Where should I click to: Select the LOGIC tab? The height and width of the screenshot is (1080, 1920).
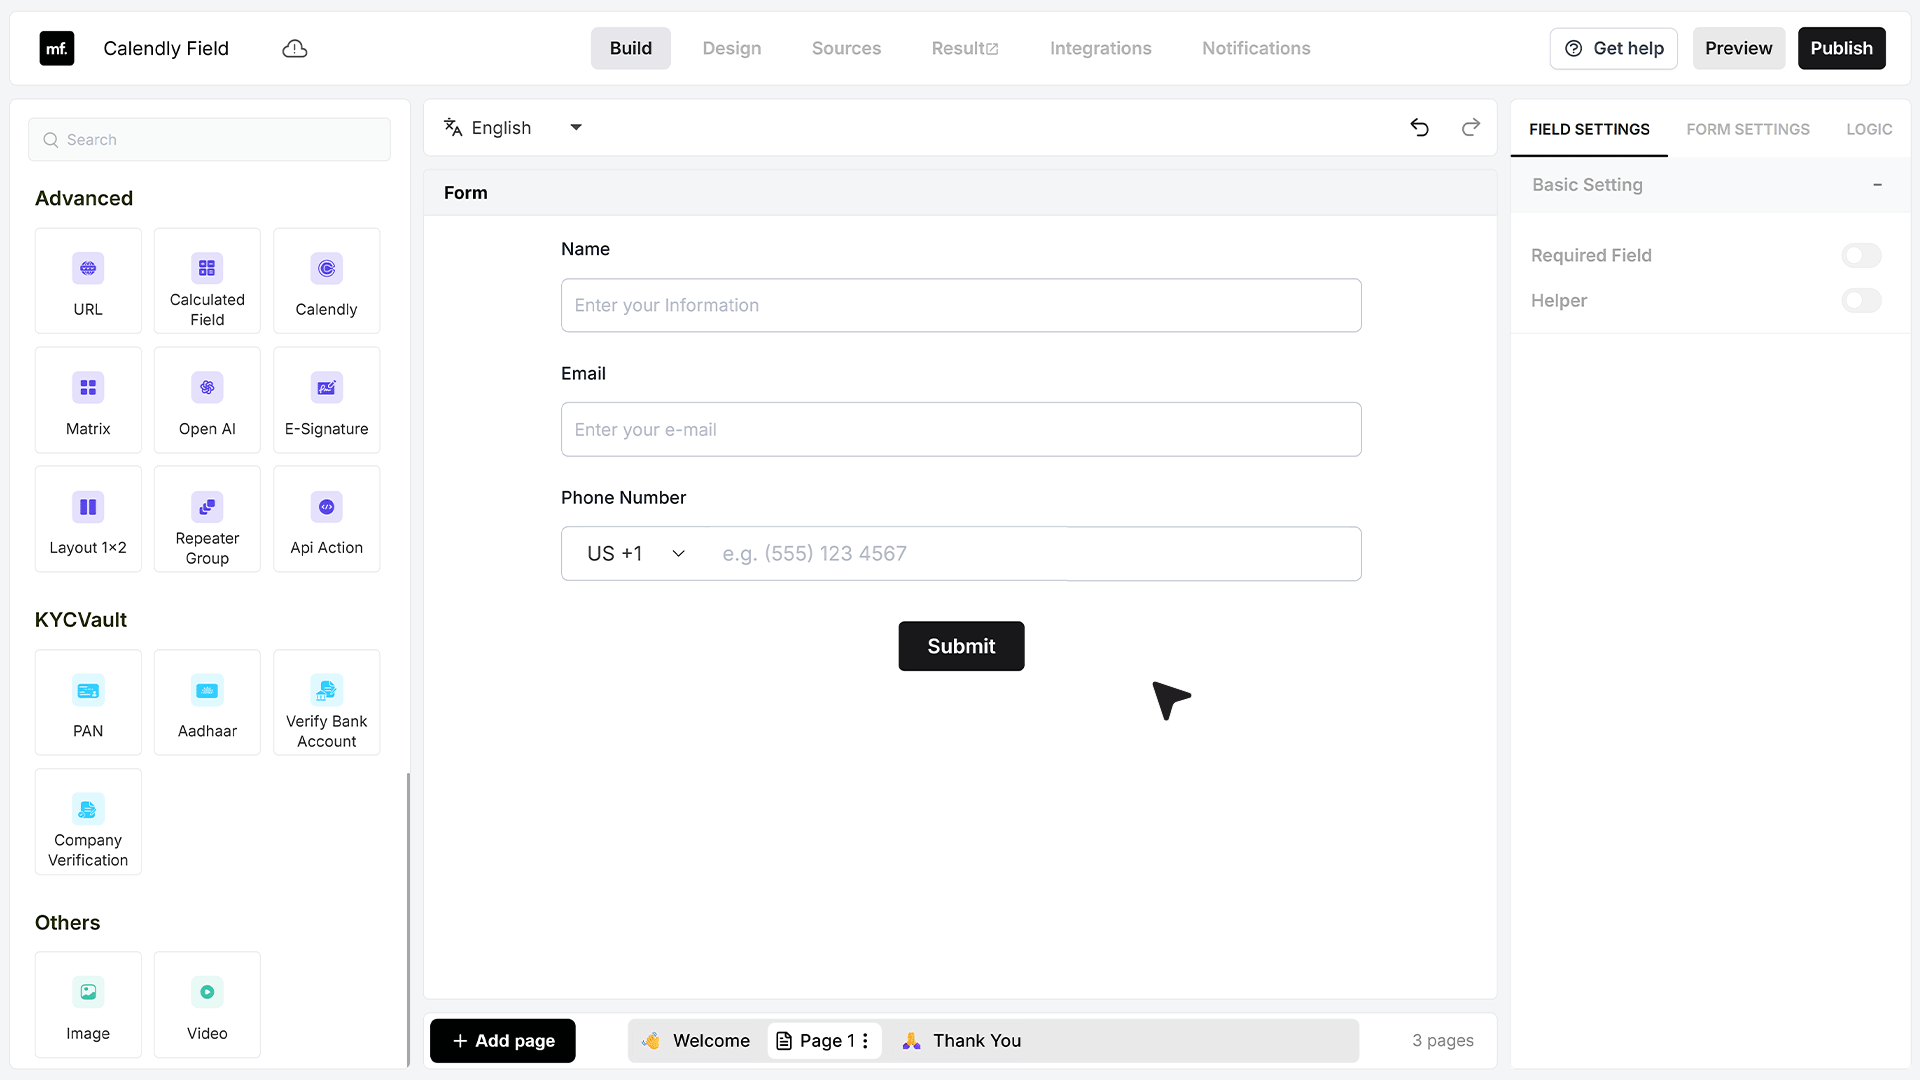click(x=1869, y=129)
